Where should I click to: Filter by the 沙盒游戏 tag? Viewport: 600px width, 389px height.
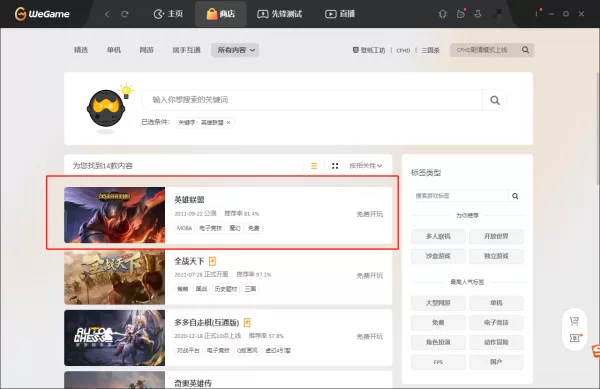click(x=438, y=256)
